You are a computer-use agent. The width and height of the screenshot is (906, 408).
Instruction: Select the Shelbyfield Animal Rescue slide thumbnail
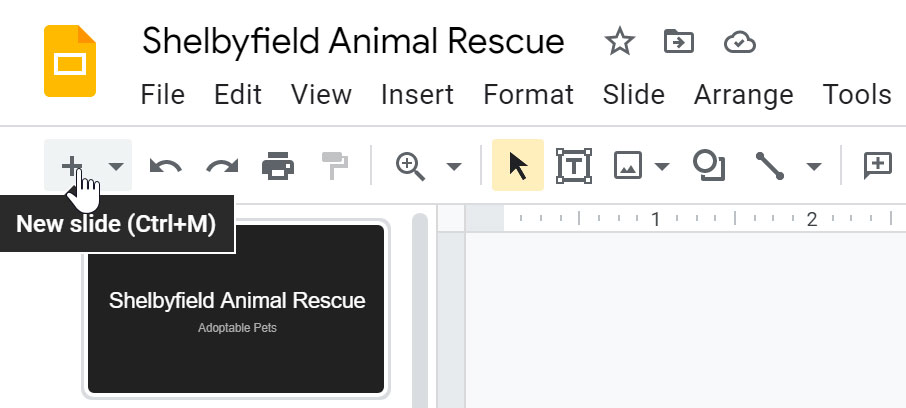click(x=236, y=308)
